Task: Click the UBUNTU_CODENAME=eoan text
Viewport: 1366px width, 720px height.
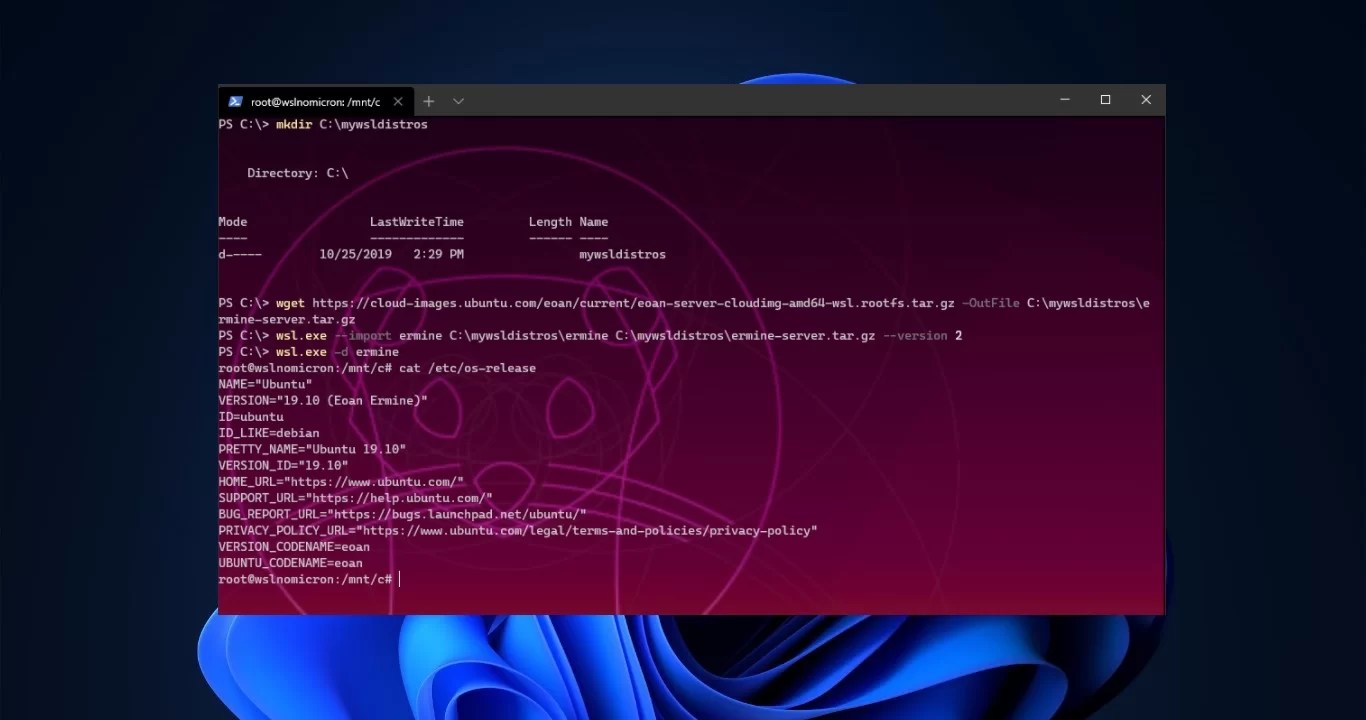Action: click(x=290, y=563)
